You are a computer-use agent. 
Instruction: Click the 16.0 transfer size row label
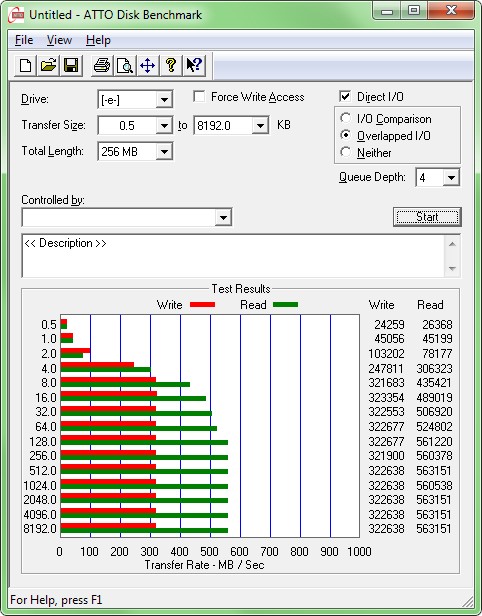(x=46, y=398)
